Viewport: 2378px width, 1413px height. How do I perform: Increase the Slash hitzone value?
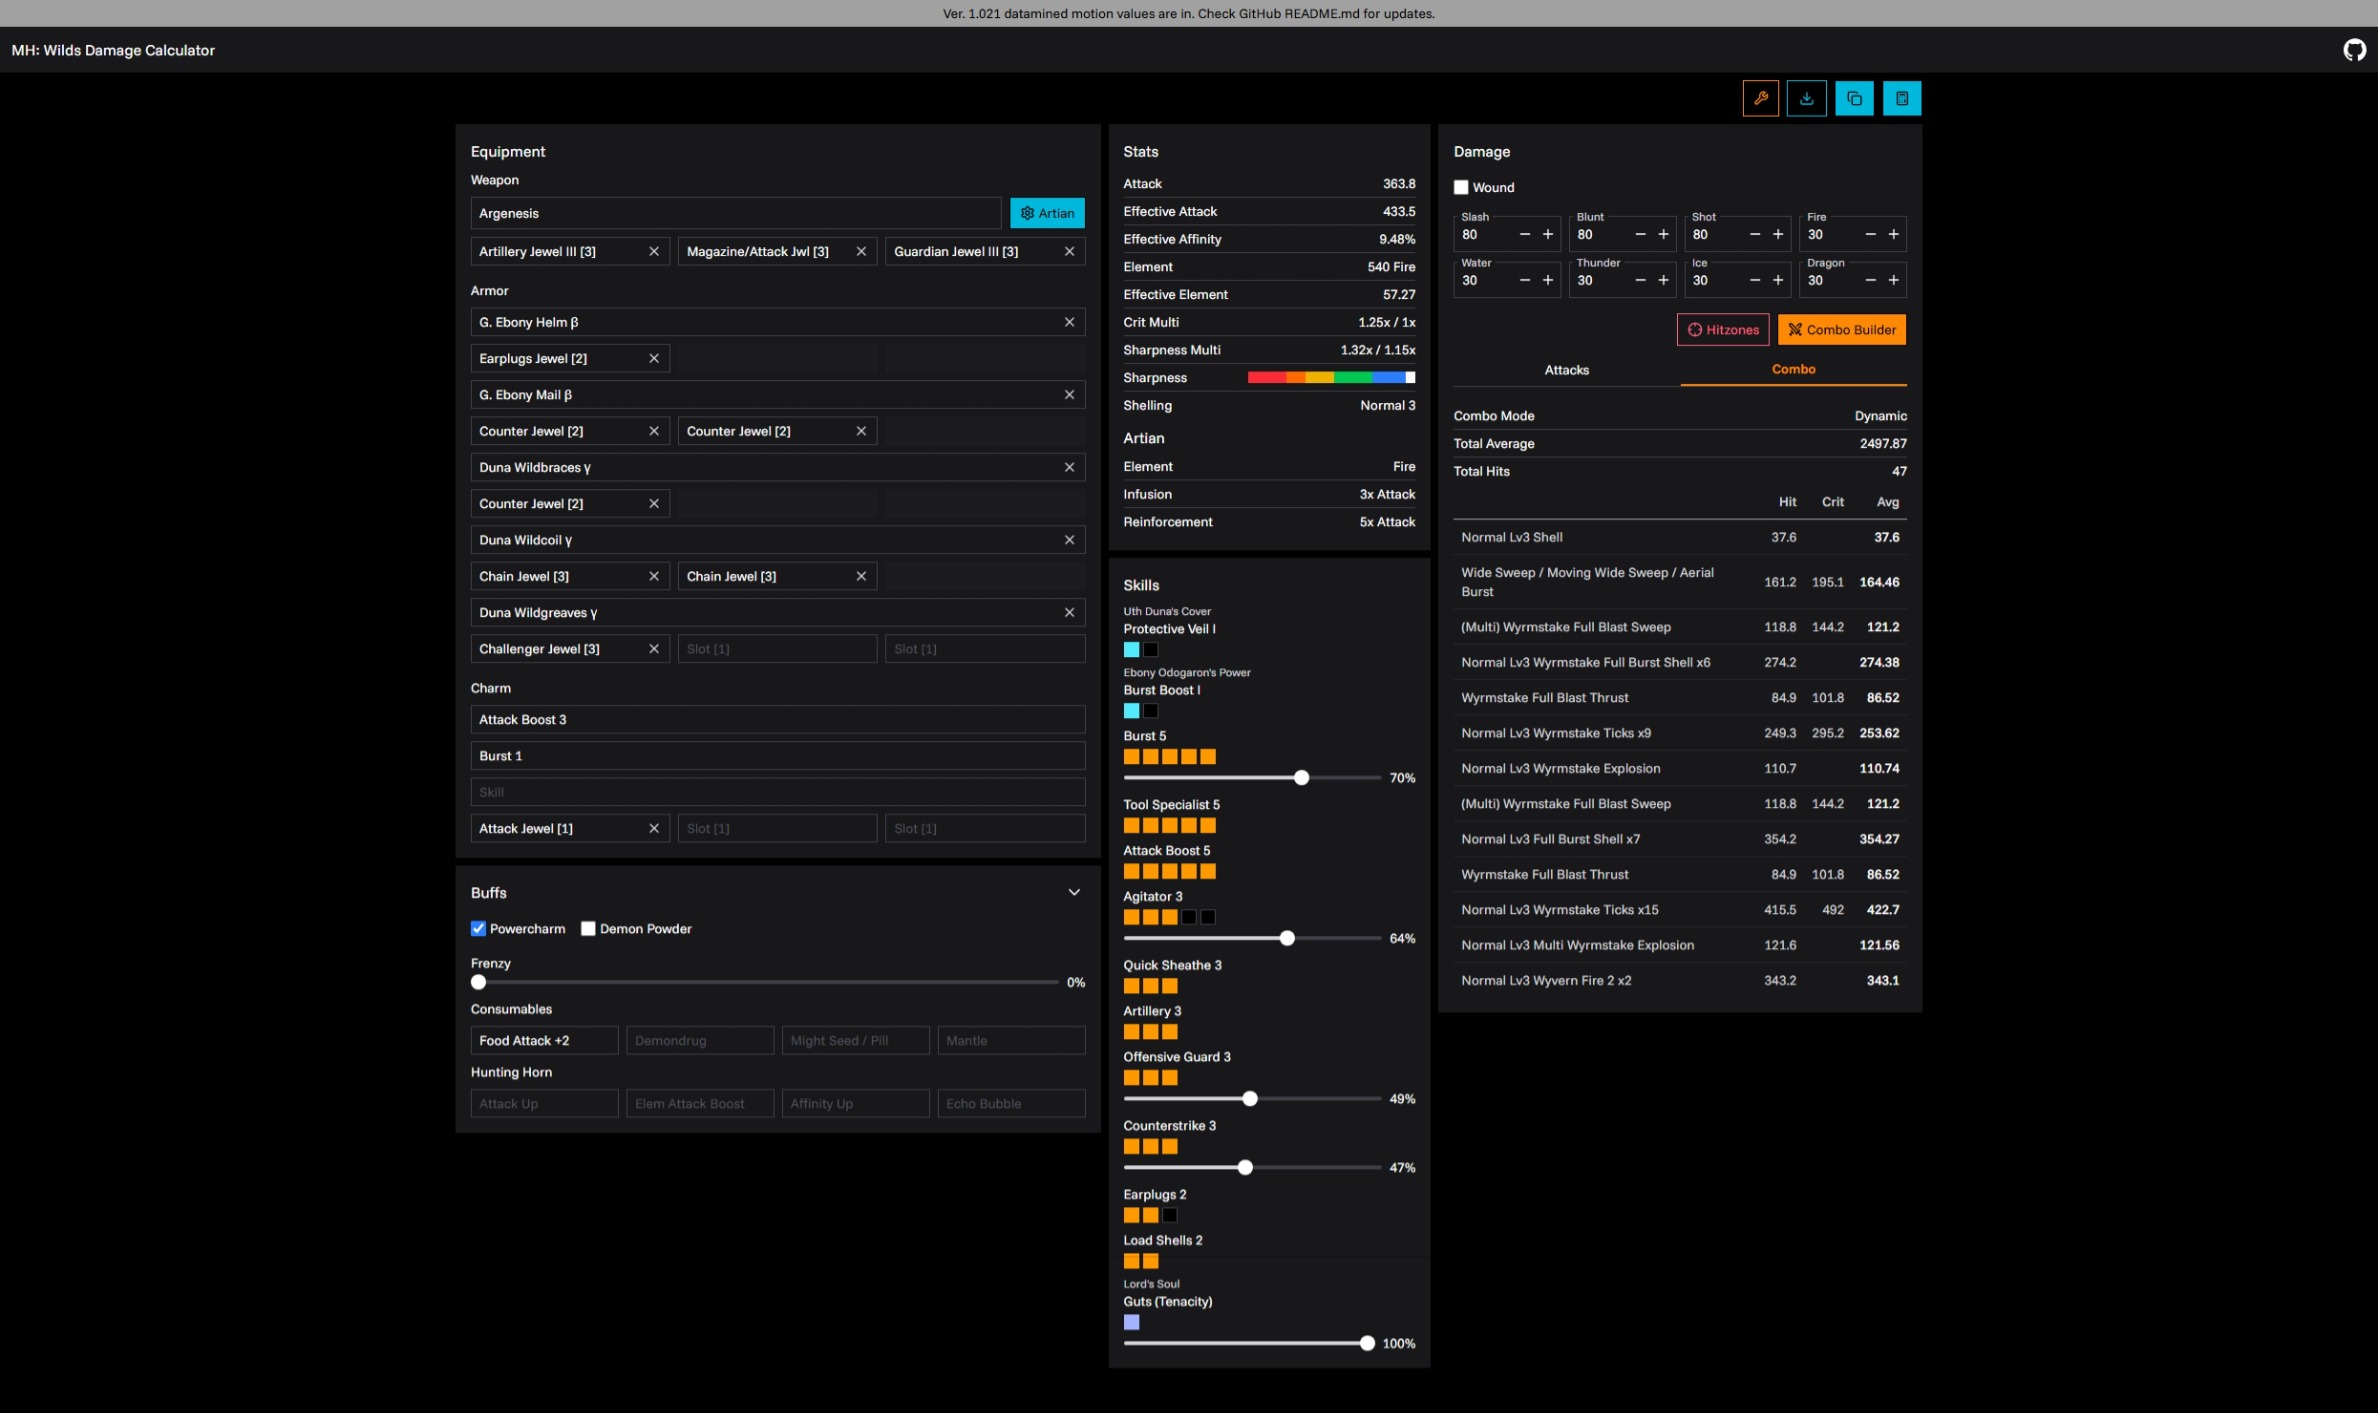tap(1548, 234)
